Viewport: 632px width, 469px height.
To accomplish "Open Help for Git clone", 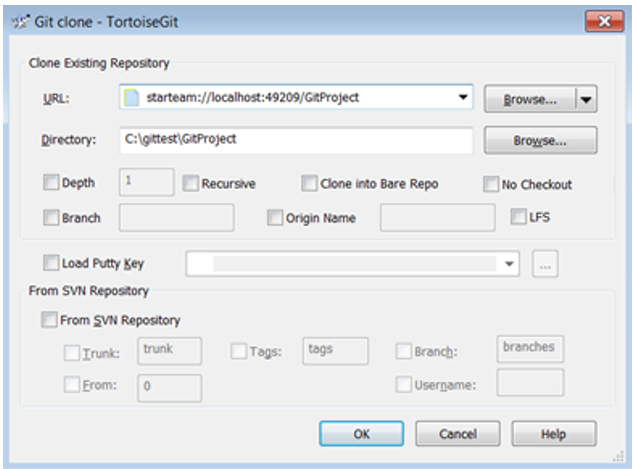I will (554, 434).
